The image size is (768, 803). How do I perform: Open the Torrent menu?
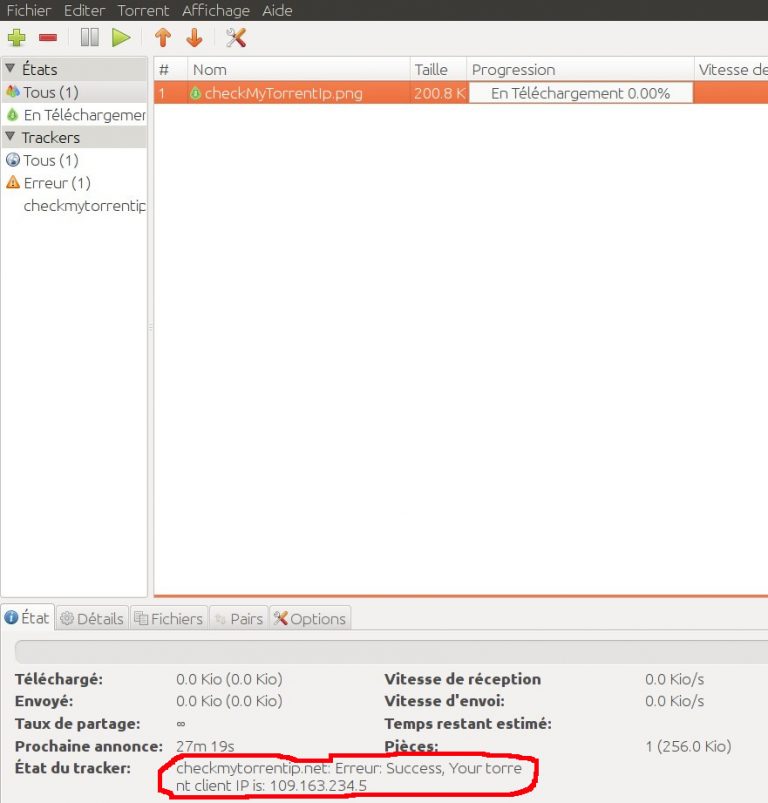(x=143, y=10)
